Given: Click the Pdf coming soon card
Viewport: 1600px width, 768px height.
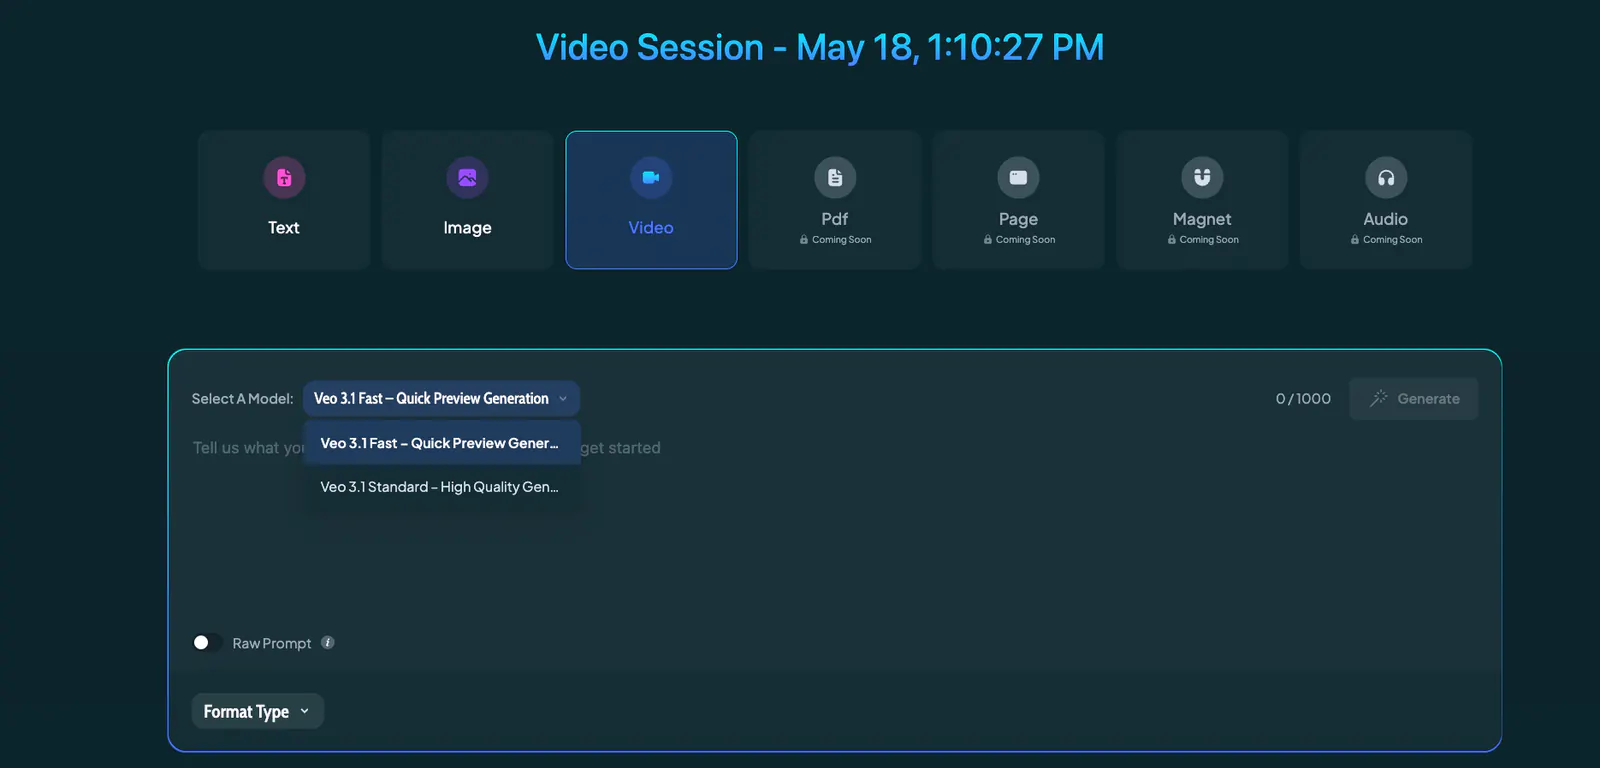Looking at the screenshot, I should (835, 200).
